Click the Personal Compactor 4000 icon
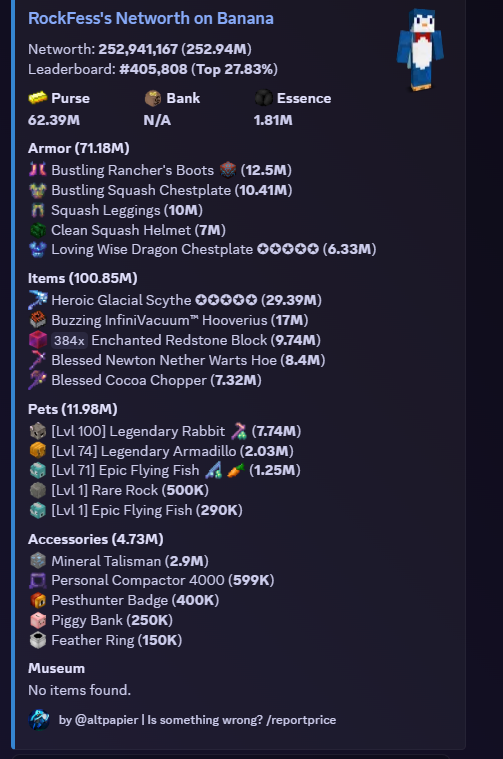This screenshot has width=503, height=759. click(x=38, y=580)
